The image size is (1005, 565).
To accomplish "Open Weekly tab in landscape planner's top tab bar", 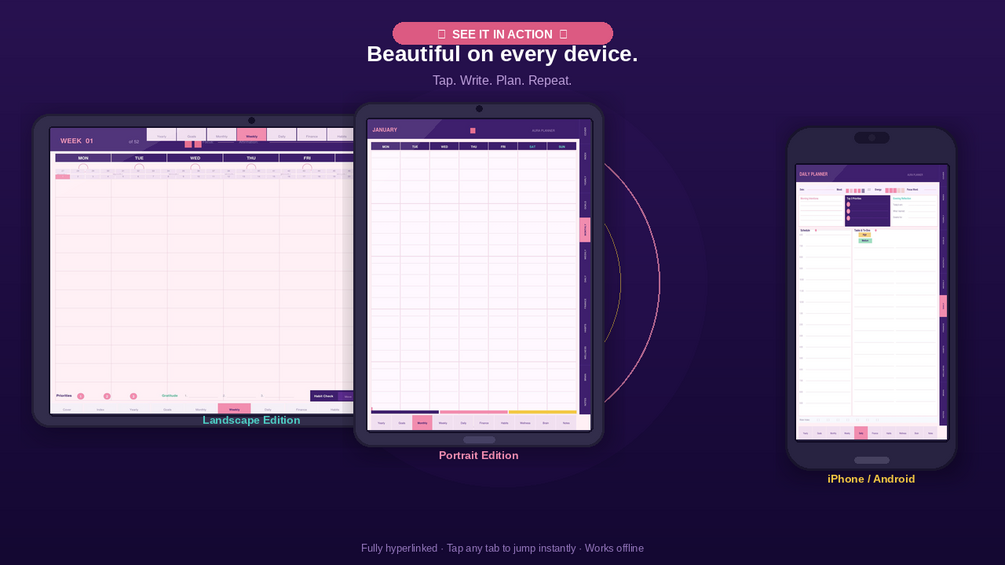I will 251,135.
